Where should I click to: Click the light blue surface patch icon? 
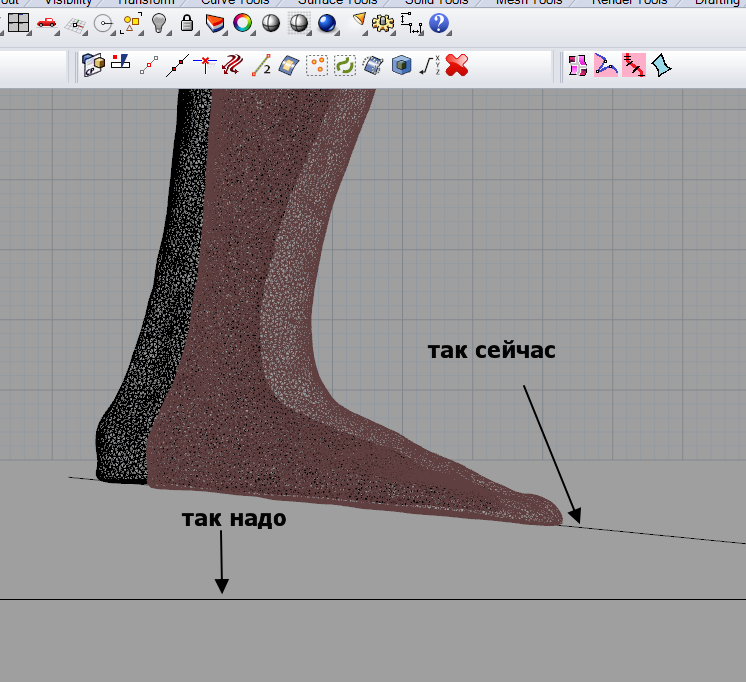[x=290, y=66]
